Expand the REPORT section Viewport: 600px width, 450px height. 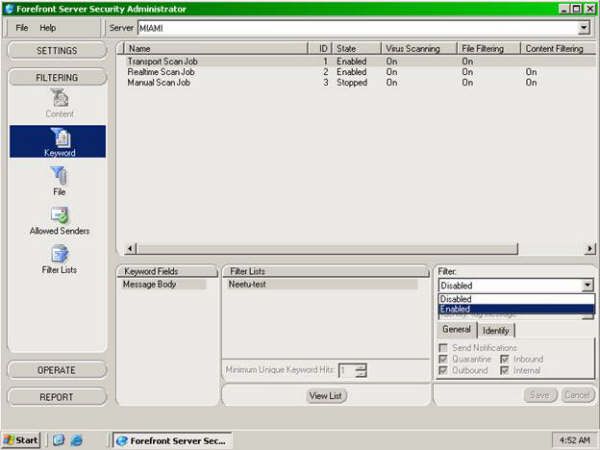click(x=57, y=397)
